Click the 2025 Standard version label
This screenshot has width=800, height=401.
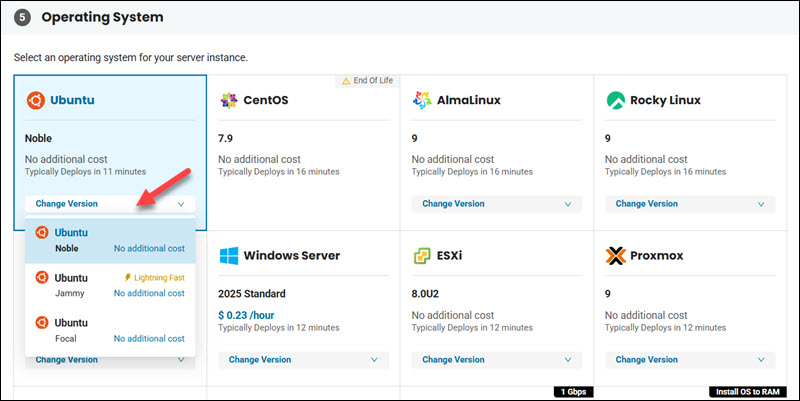[252, 294]
